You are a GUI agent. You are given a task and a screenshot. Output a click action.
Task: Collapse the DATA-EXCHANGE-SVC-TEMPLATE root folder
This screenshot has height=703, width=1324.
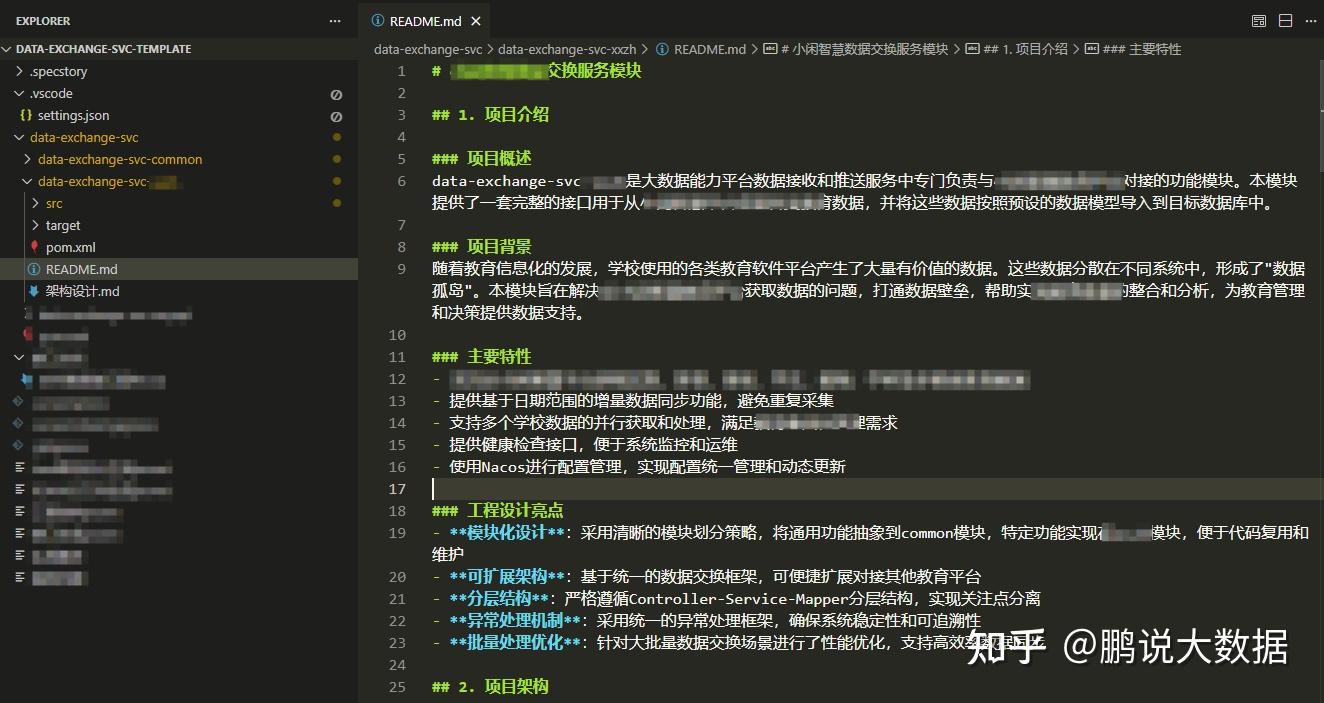click(8, 48)
